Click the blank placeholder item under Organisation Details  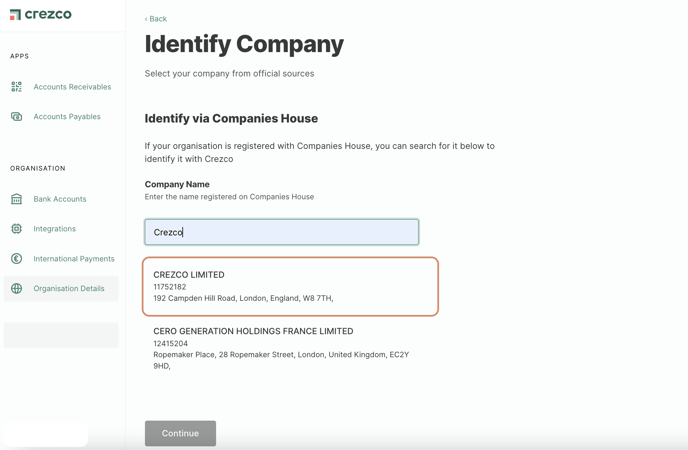click(x=61, y=336)
